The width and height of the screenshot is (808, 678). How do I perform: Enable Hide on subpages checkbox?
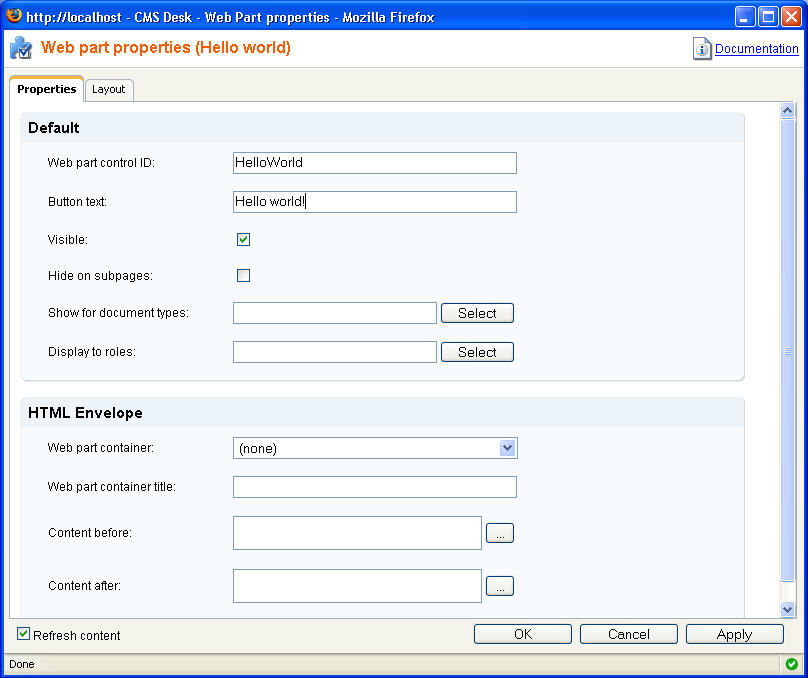(243, 276)
